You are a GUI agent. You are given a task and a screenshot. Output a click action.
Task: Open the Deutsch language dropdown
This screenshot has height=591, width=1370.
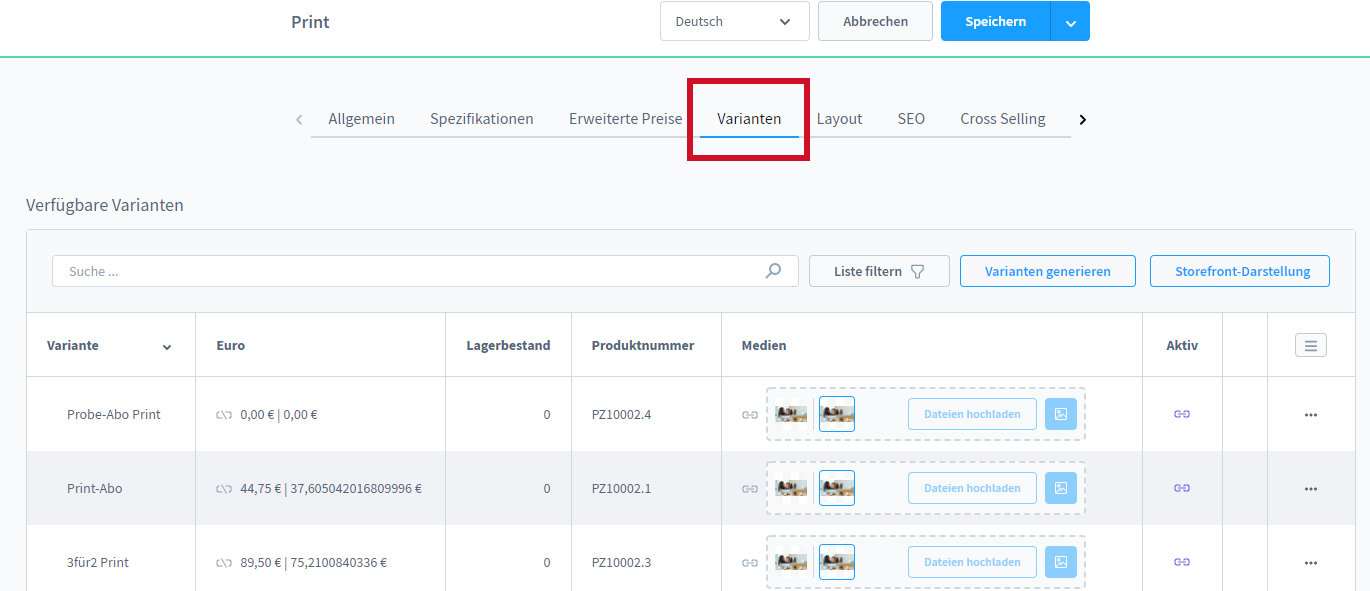pos(734,21)
